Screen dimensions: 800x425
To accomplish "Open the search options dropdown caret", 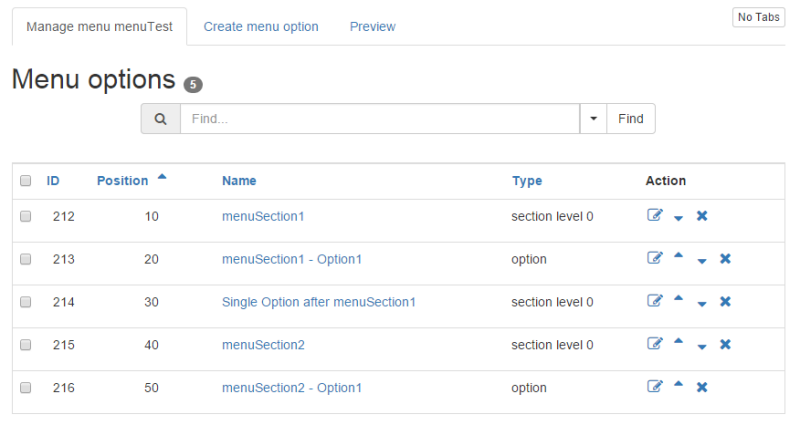I will tap(593, 119).
